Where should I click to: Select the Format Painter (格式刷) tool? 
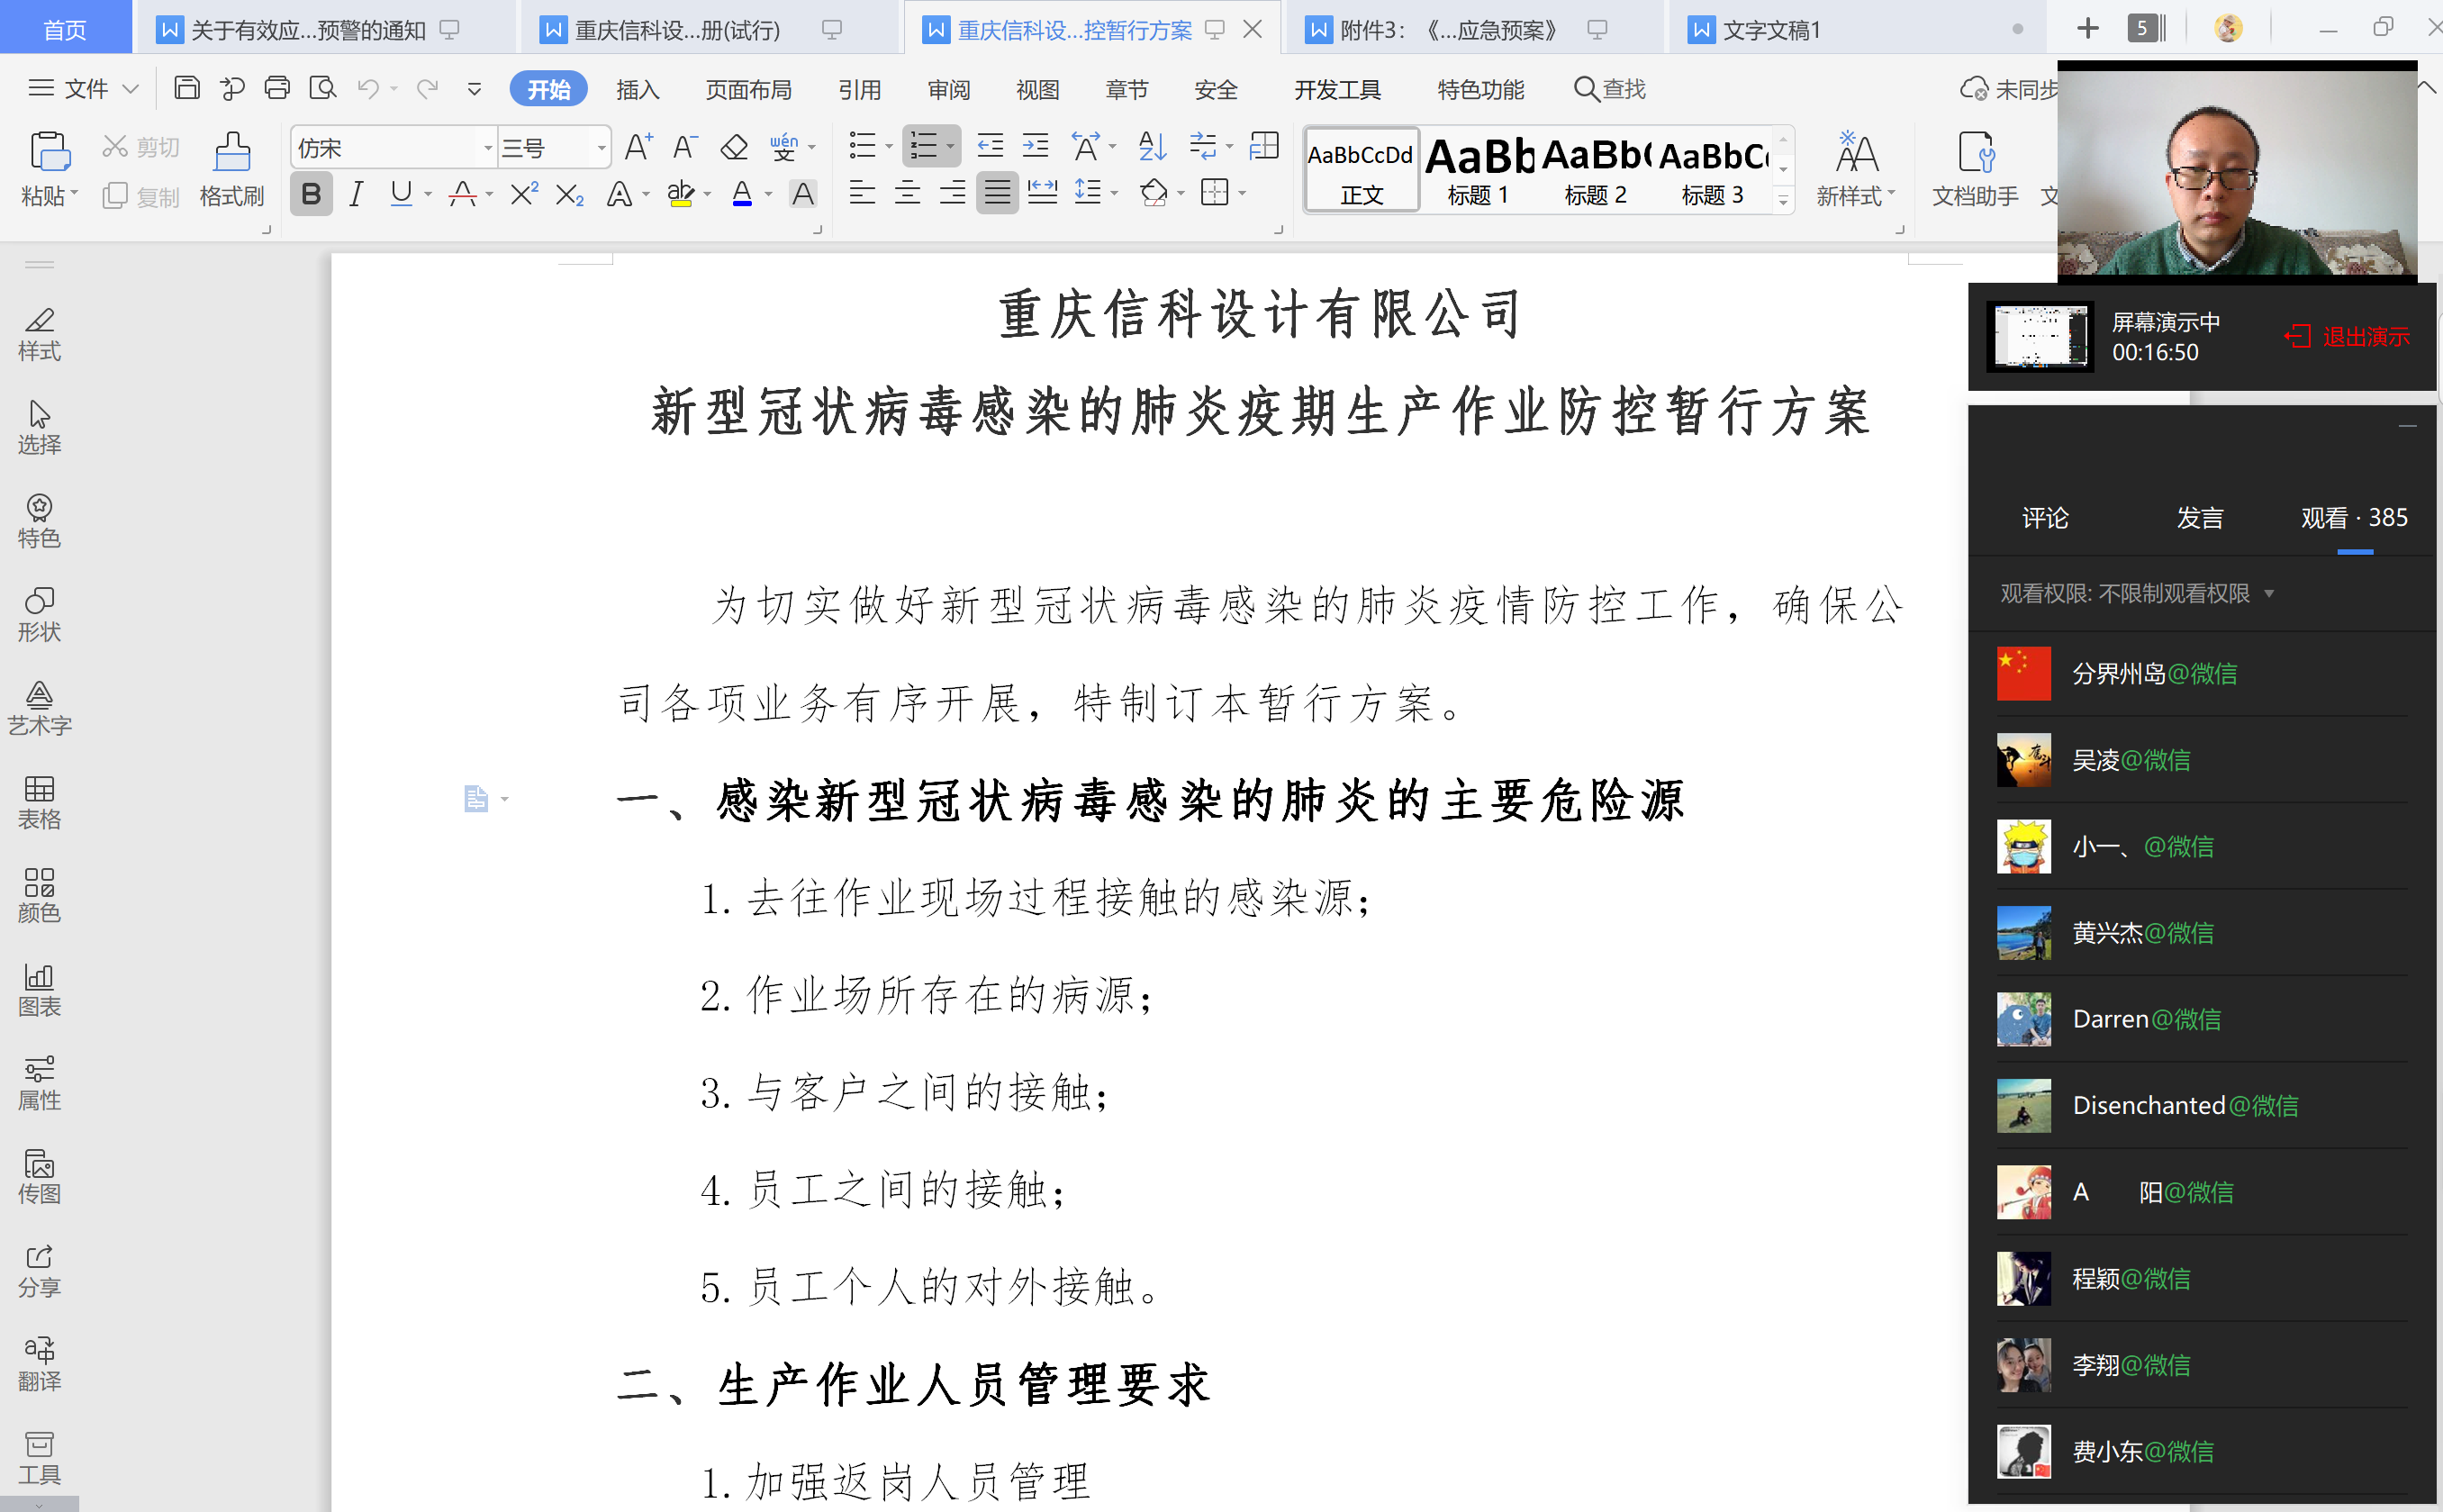coord(231,170)
